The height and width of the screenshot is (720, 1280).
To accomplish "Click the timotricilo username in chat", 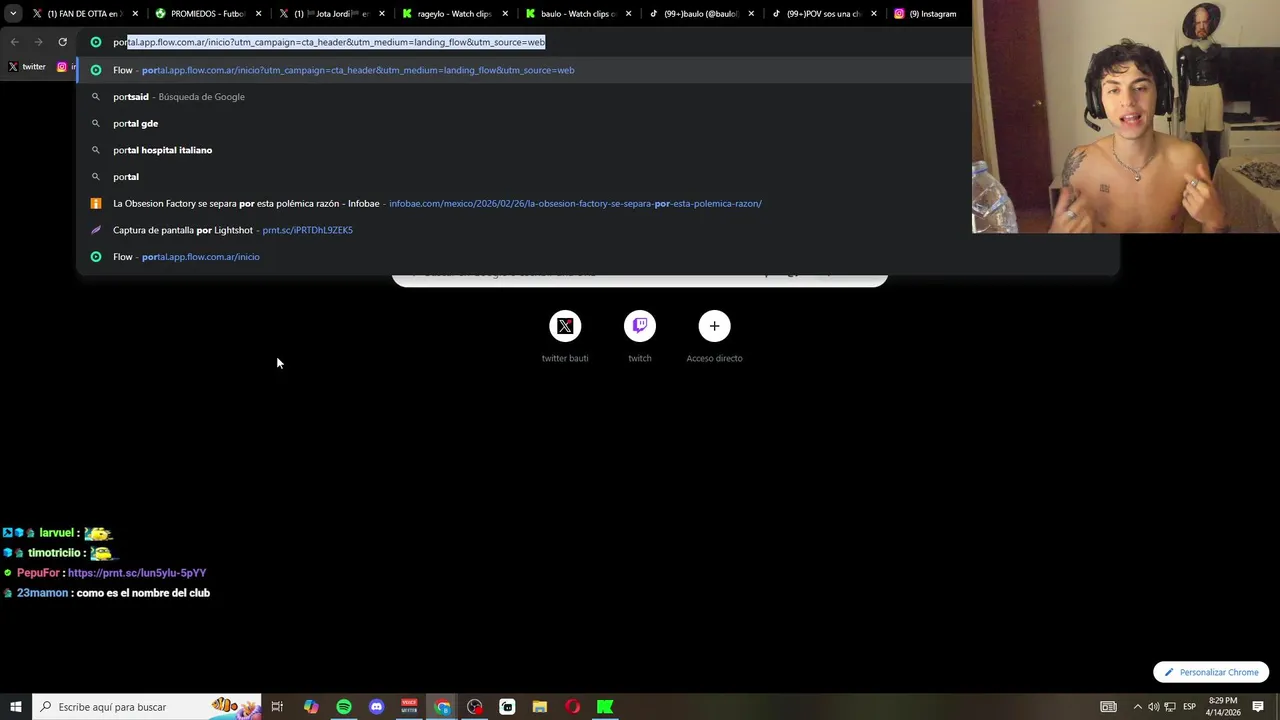I will (54, 553).
